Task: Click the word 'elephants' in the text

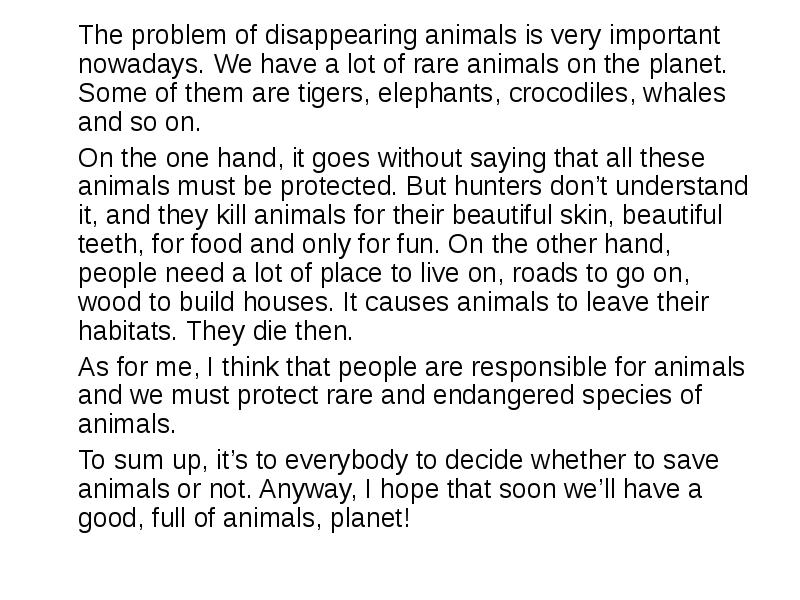Action: [x=436, y=93]
